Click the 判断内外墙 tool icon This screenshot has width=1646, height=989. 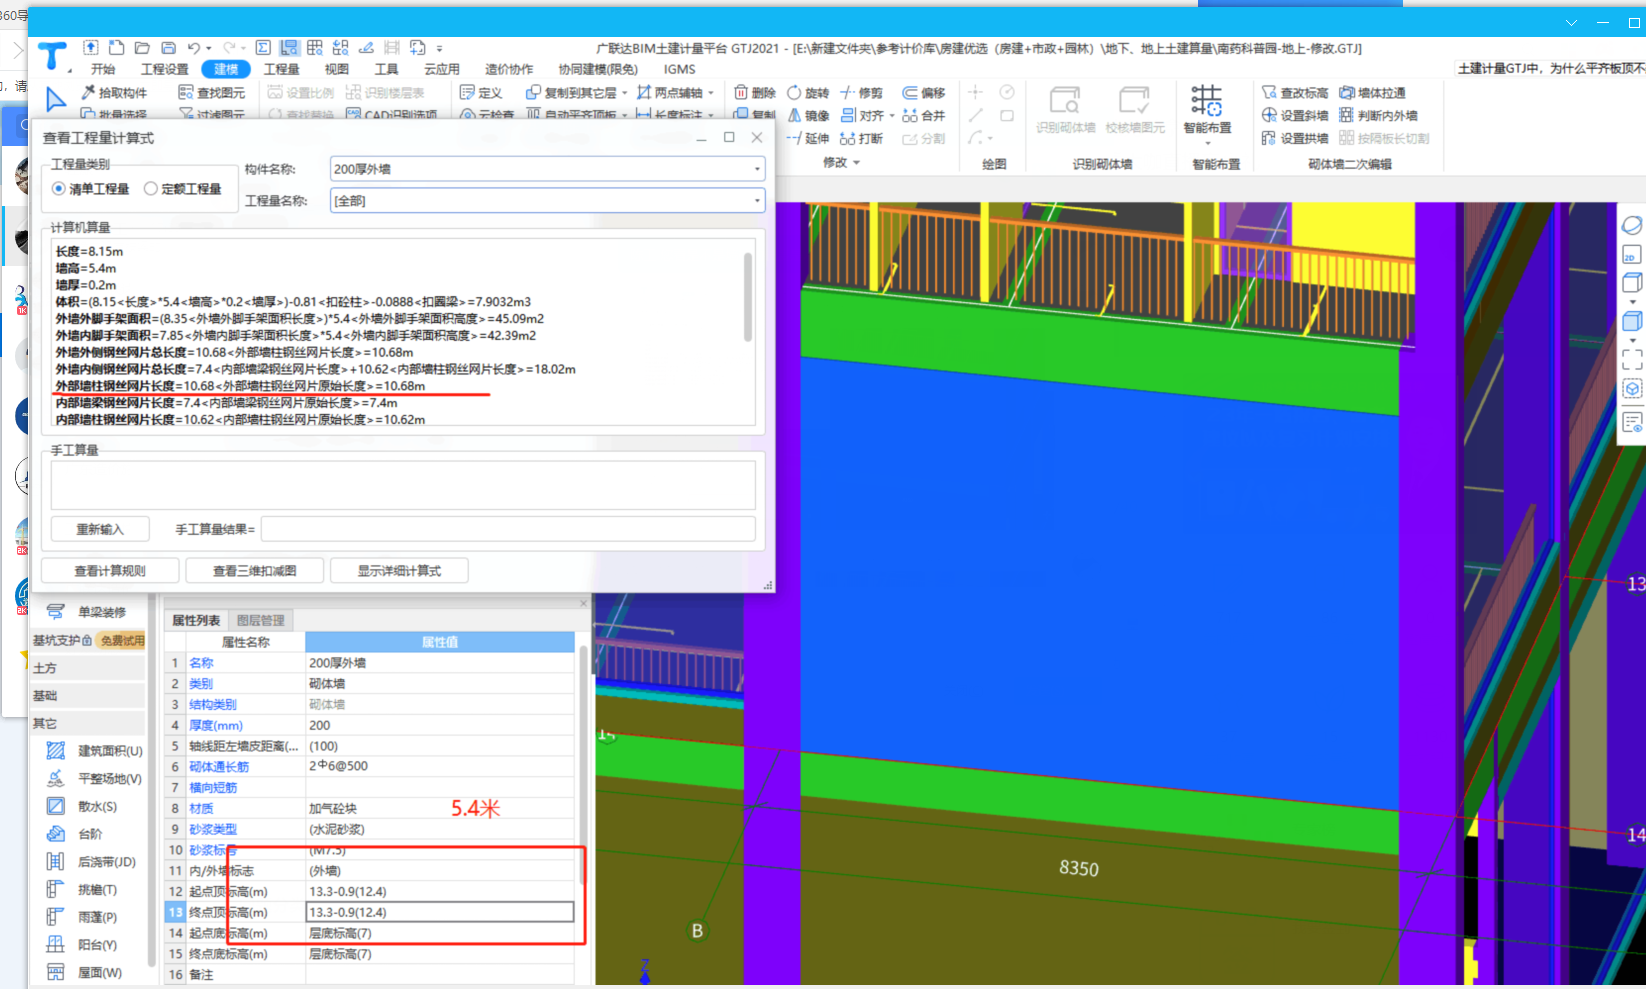click(x=1347, y=116)
